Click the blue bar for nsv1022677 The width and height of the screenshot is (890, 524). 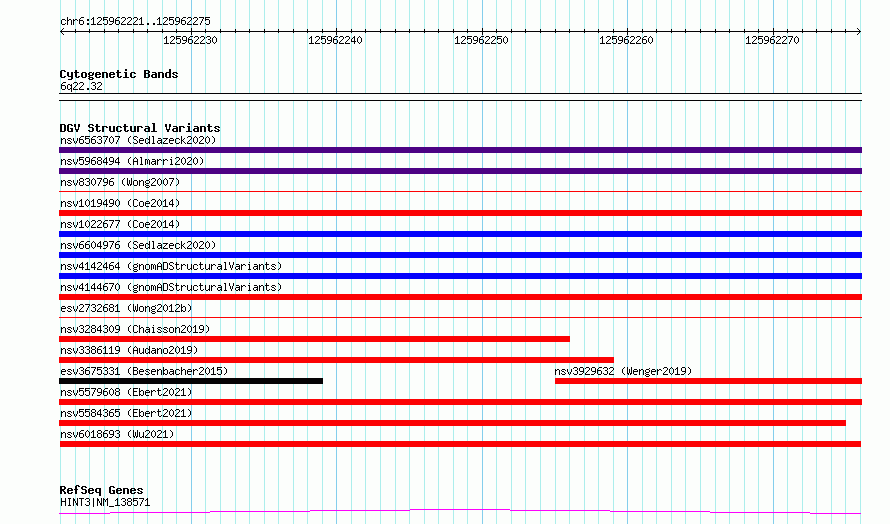pos(460,234)
